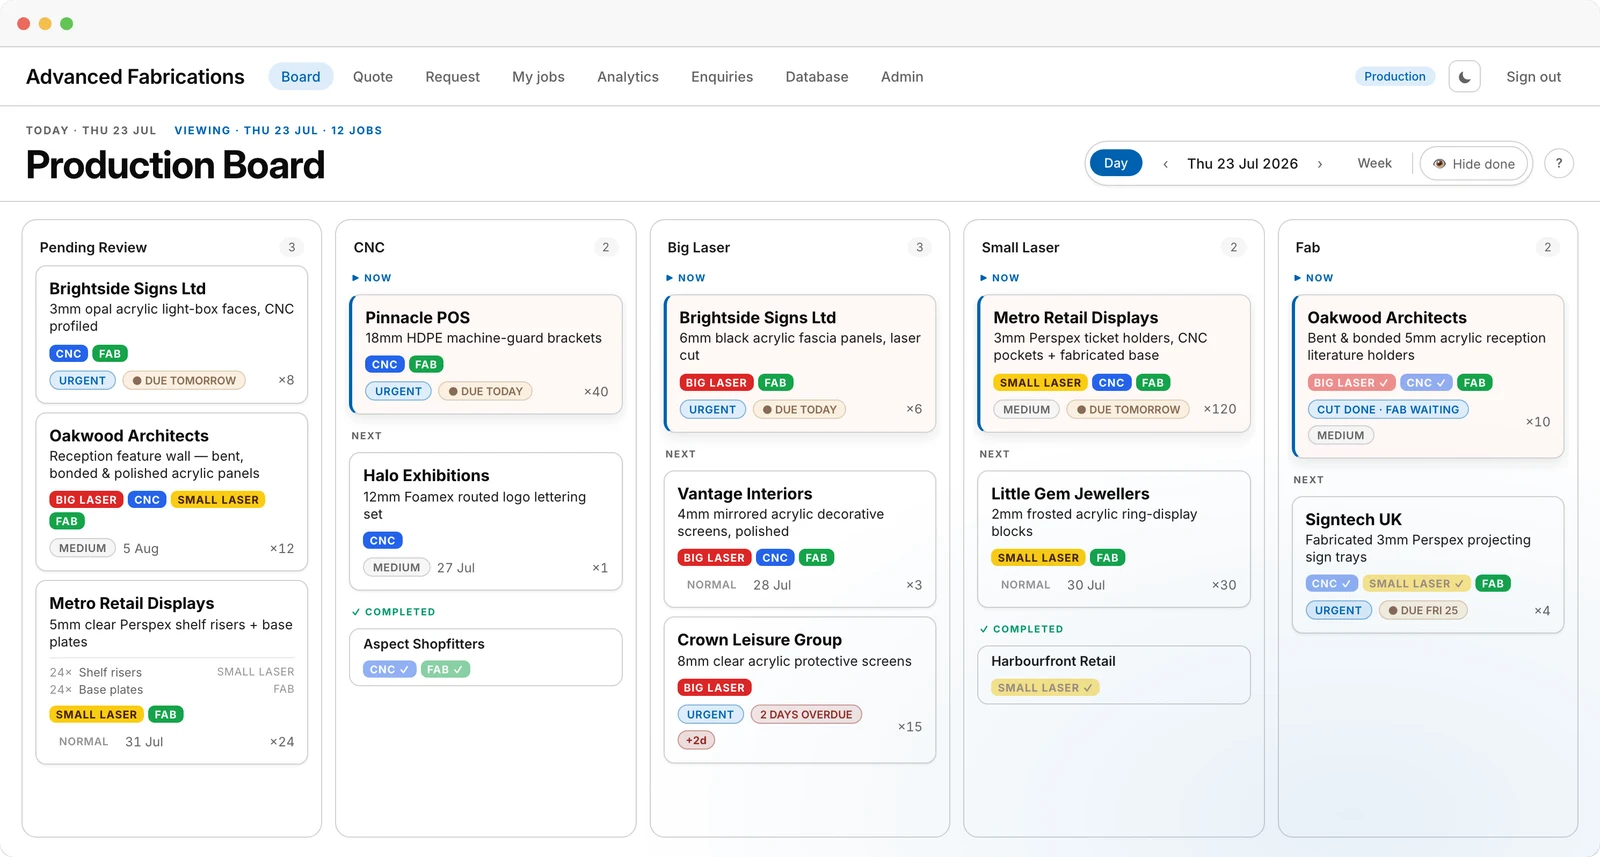Open the My jobs tab
Screen dimensions: 1600x857
coord(538,77)
